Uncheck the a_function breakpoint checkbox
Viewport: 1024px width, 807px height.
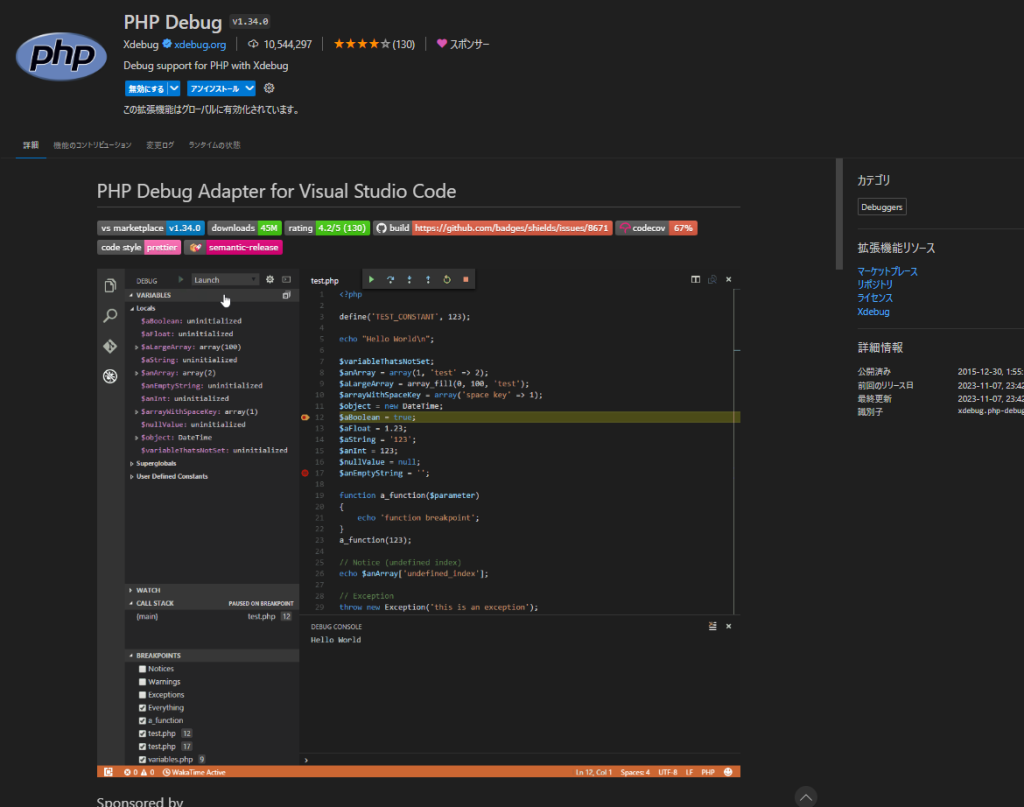click(x=142, y=721)
